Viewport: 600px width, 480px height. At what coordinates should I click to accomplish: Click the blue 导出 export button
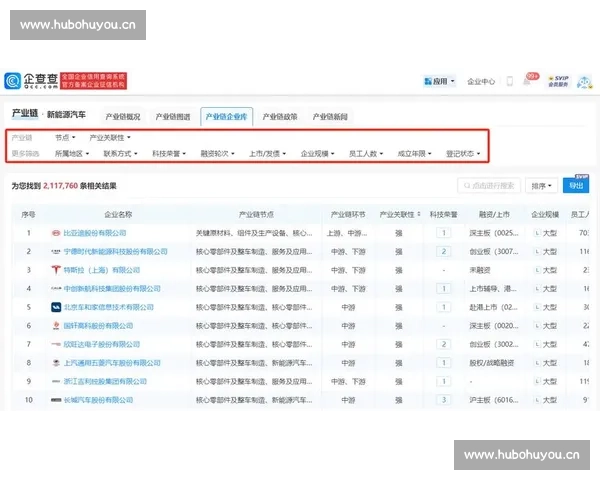click(x=577, y=185)
